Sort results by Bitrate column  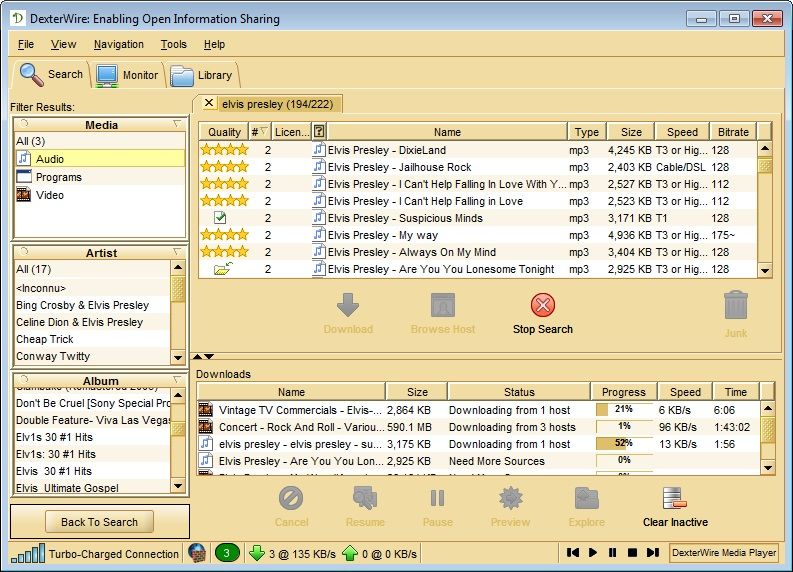[733, 131]
